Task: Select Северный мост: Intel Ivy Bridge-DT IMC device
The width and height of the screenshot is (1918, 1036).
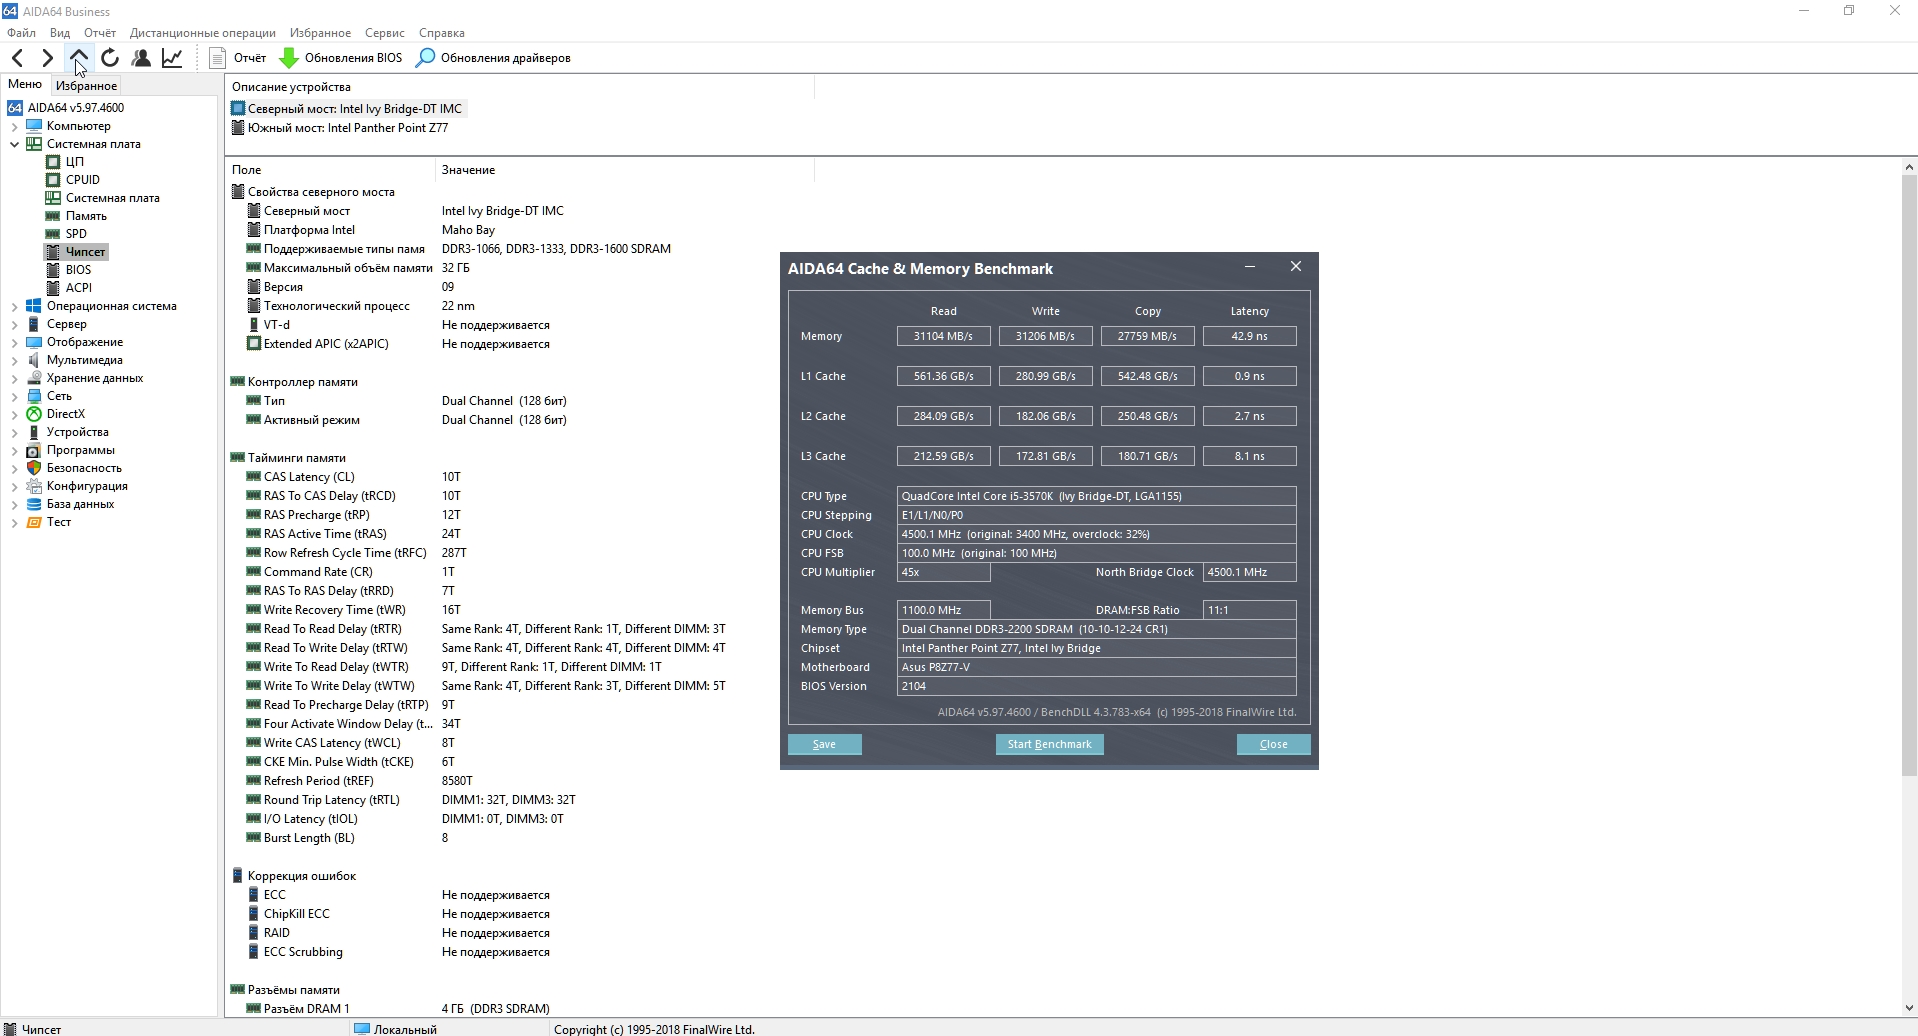Action: click(x=347, y=109)
